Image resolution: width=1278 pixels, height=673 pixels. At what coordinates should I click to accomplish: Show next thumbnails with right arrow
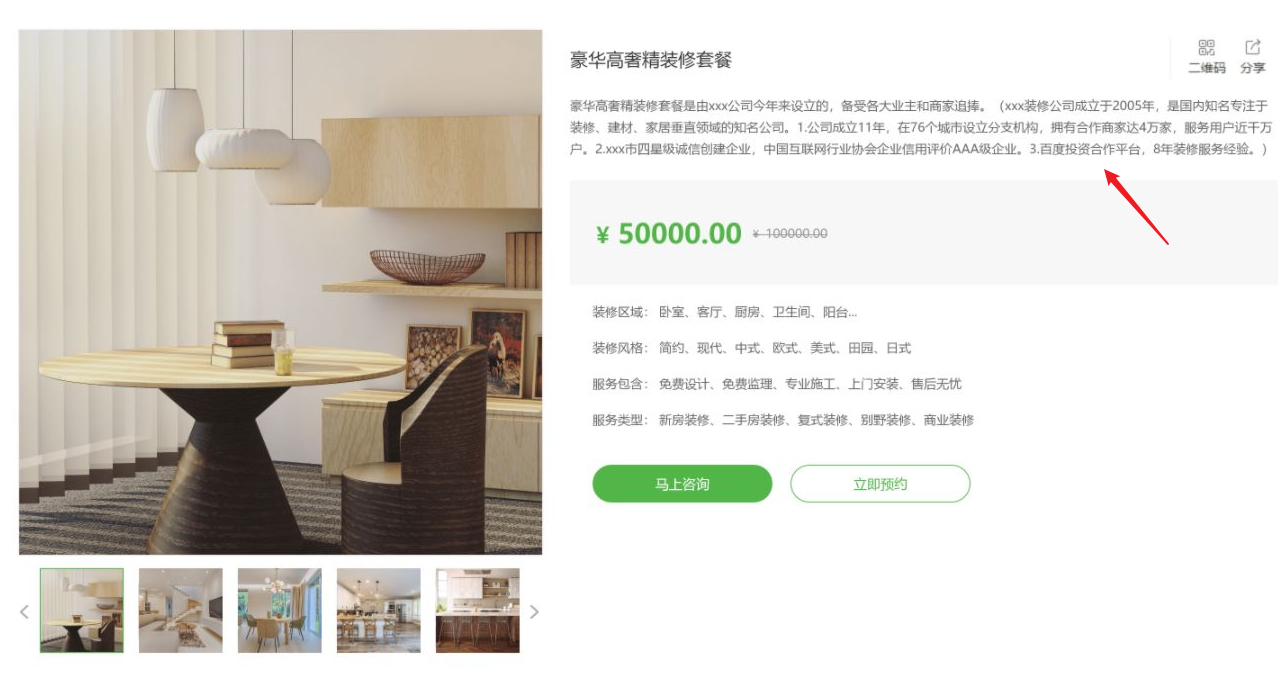[x=534, y=611]
